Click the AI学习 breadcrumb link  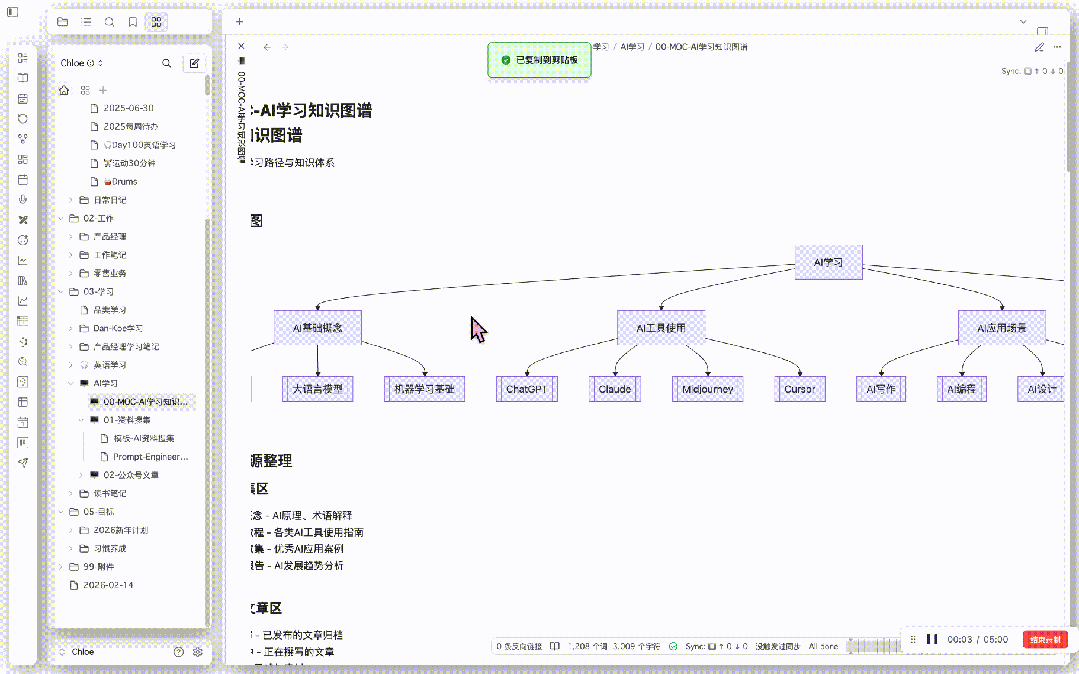tap(632, 47)
